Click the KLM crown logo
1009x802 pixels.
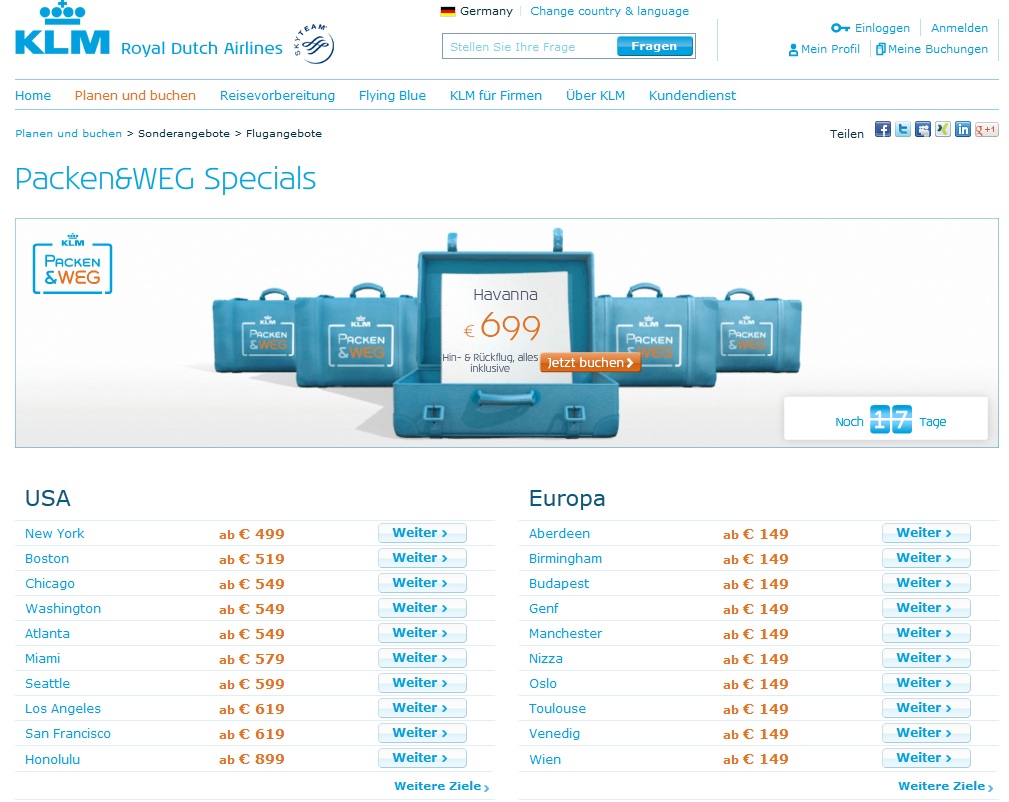[x=62, y=28]
